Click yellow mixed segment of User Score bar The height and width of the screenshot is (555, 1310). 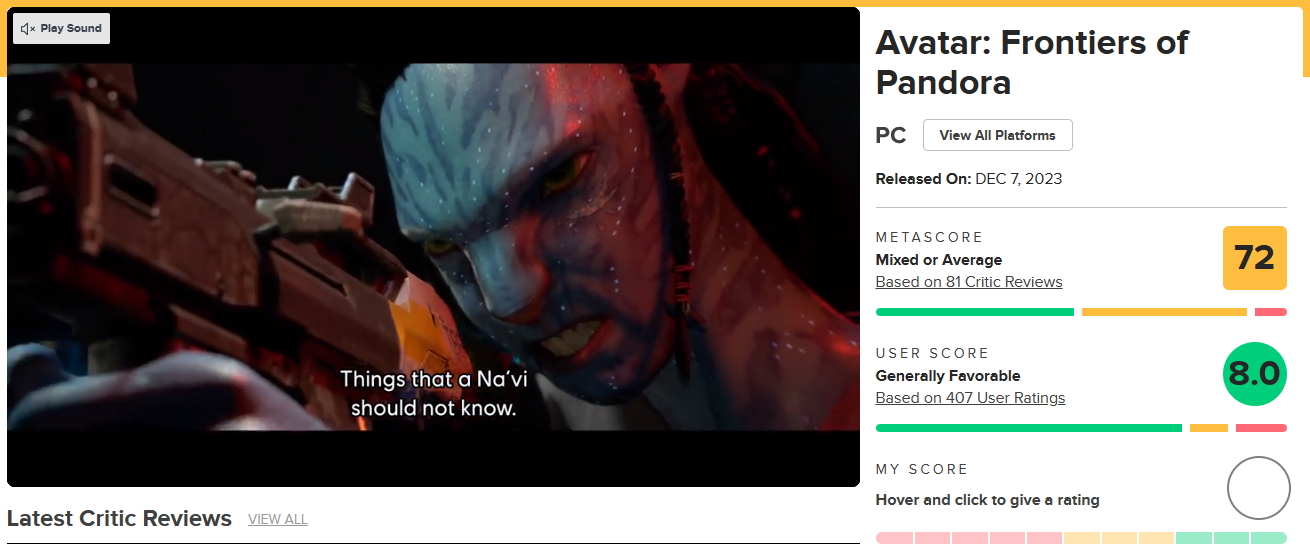point(1209,428)
